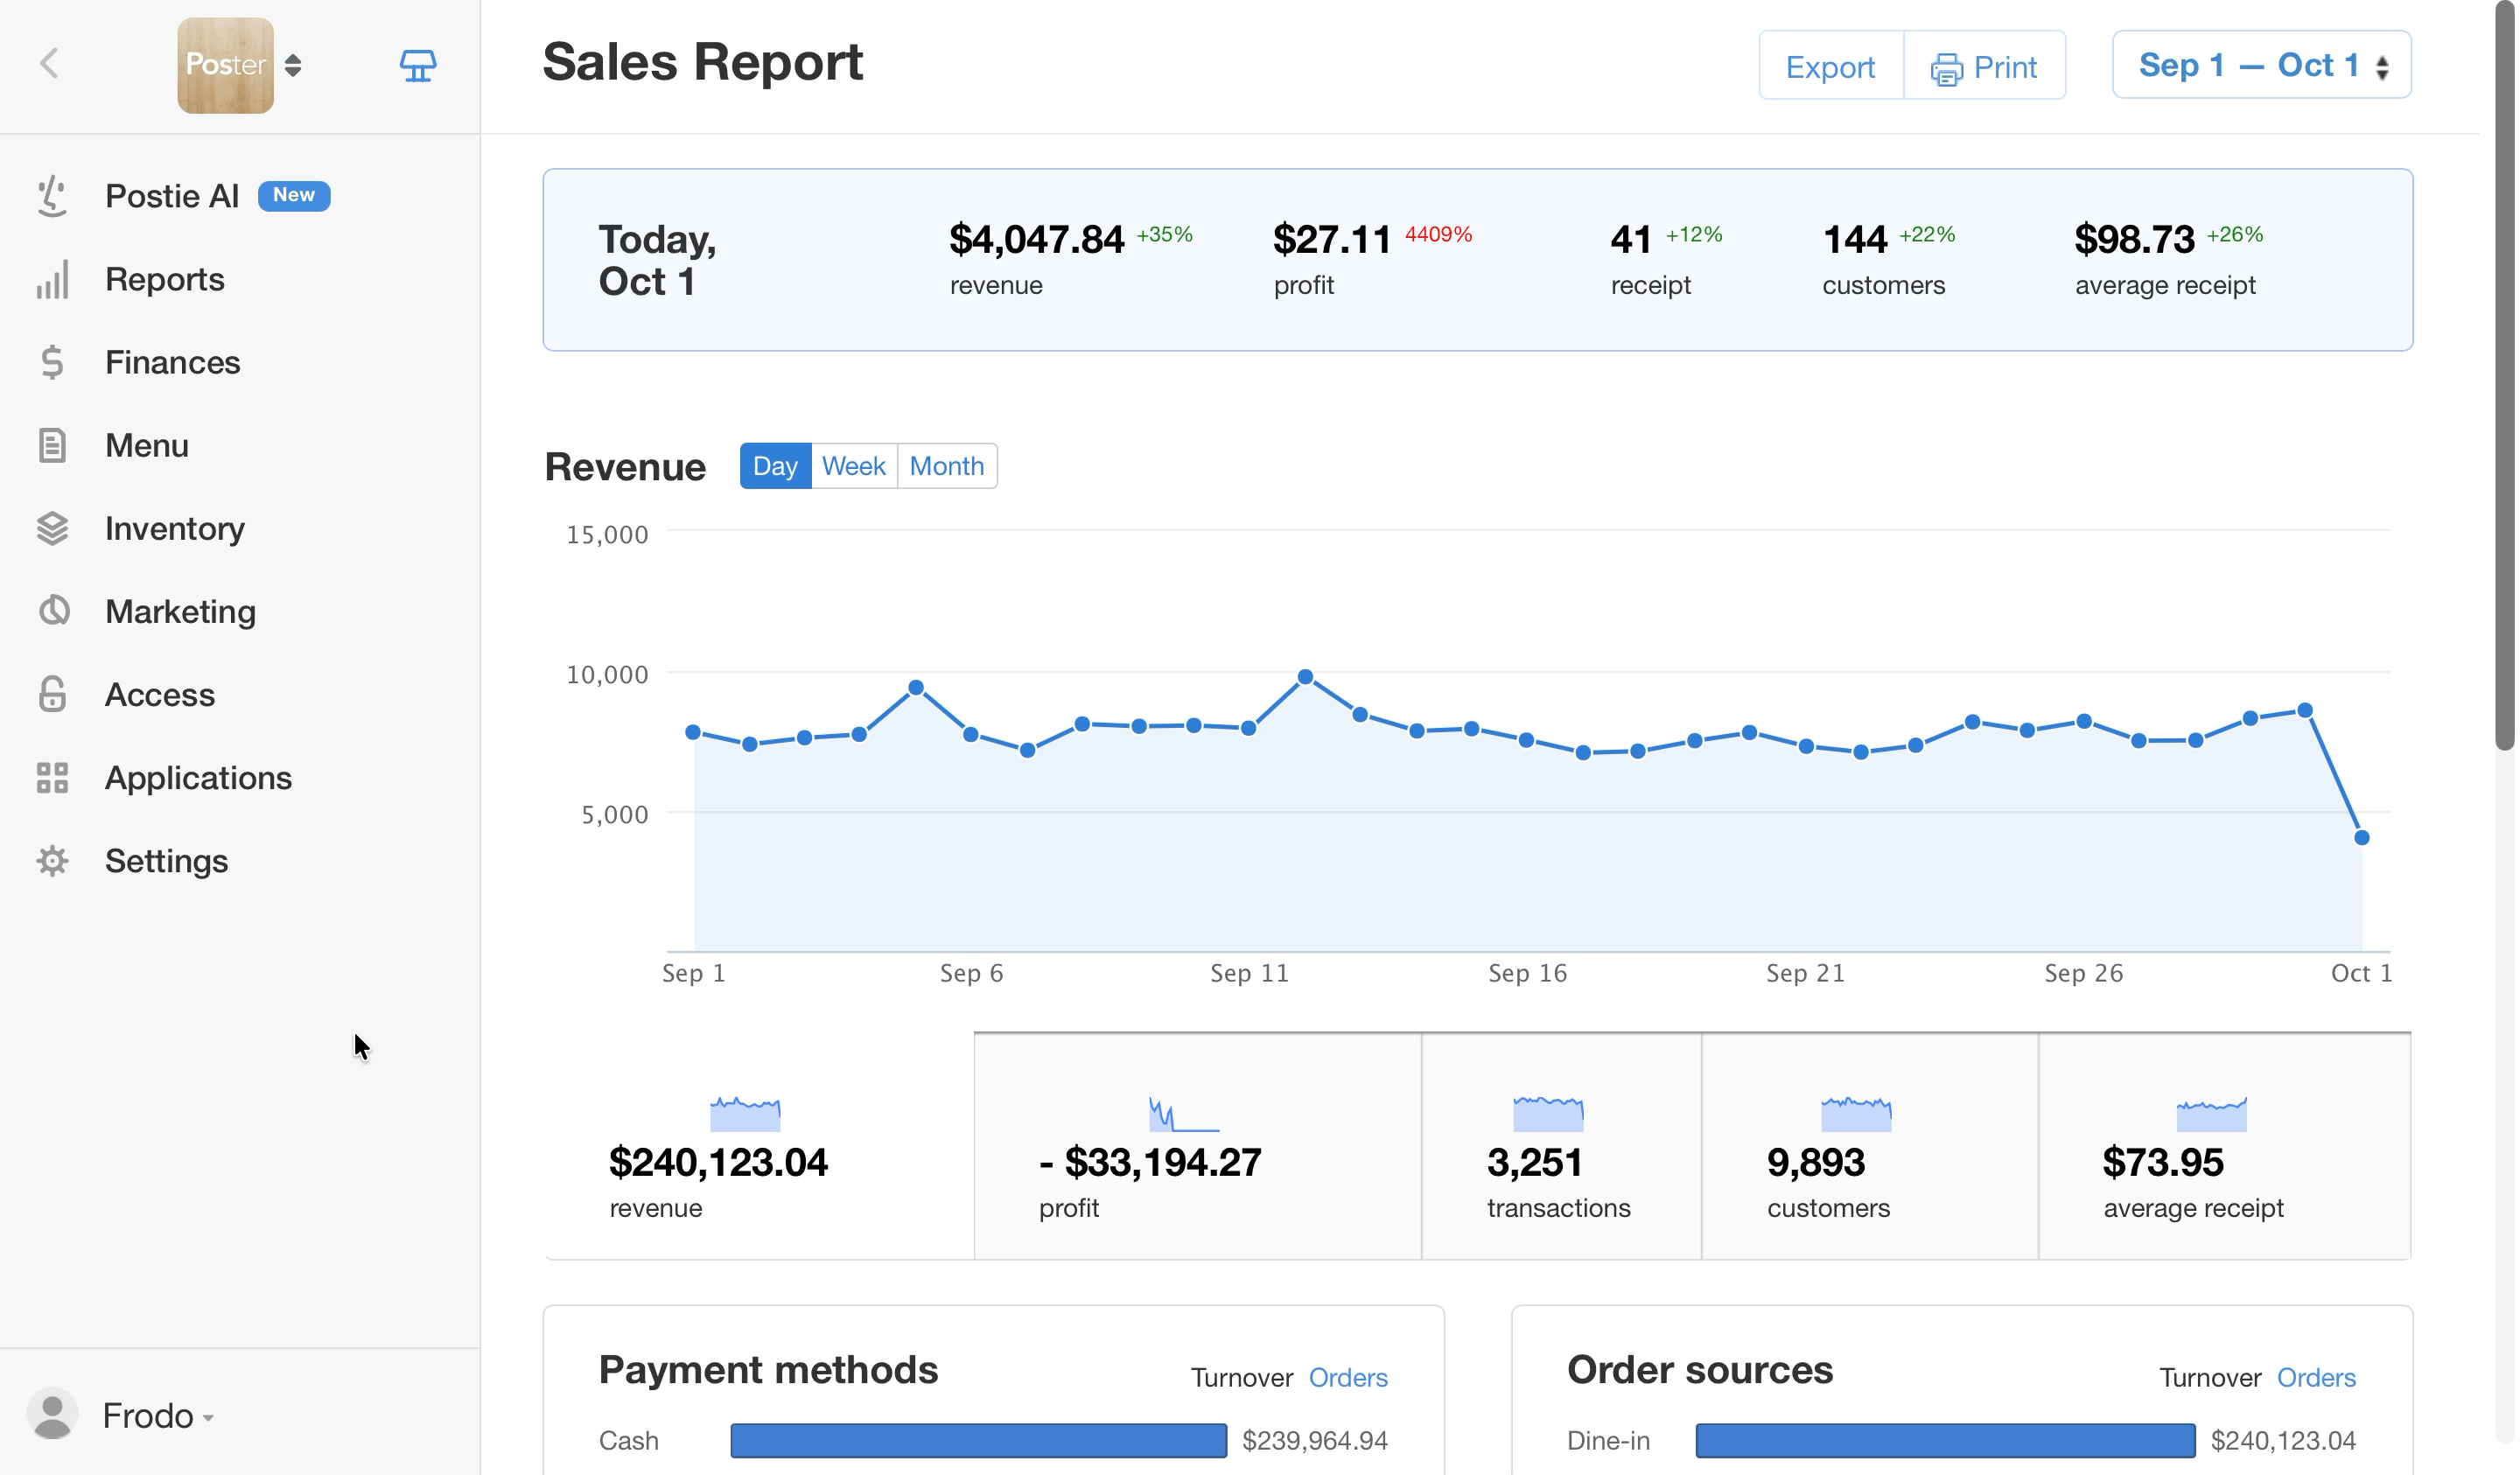Click the Oct 1 data point on chart
This screenshot has height=1475, width=2520.
click(x=2362, y=837)
